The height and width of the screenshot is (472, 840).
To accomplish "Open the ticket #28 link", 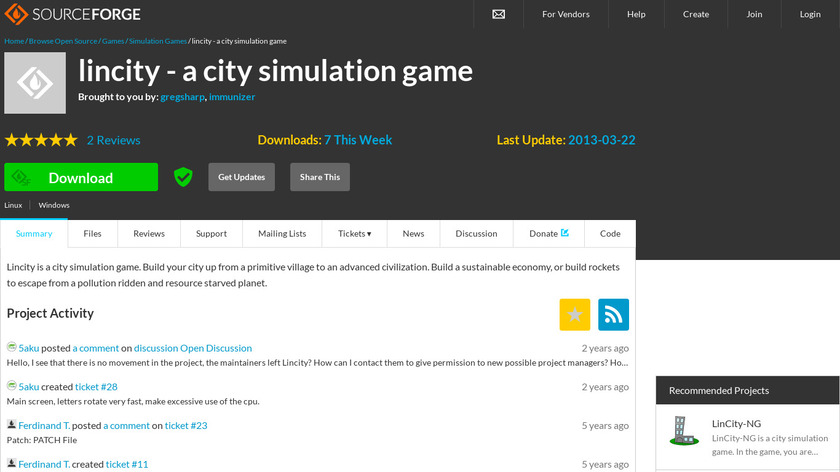I will pos(96,387).
